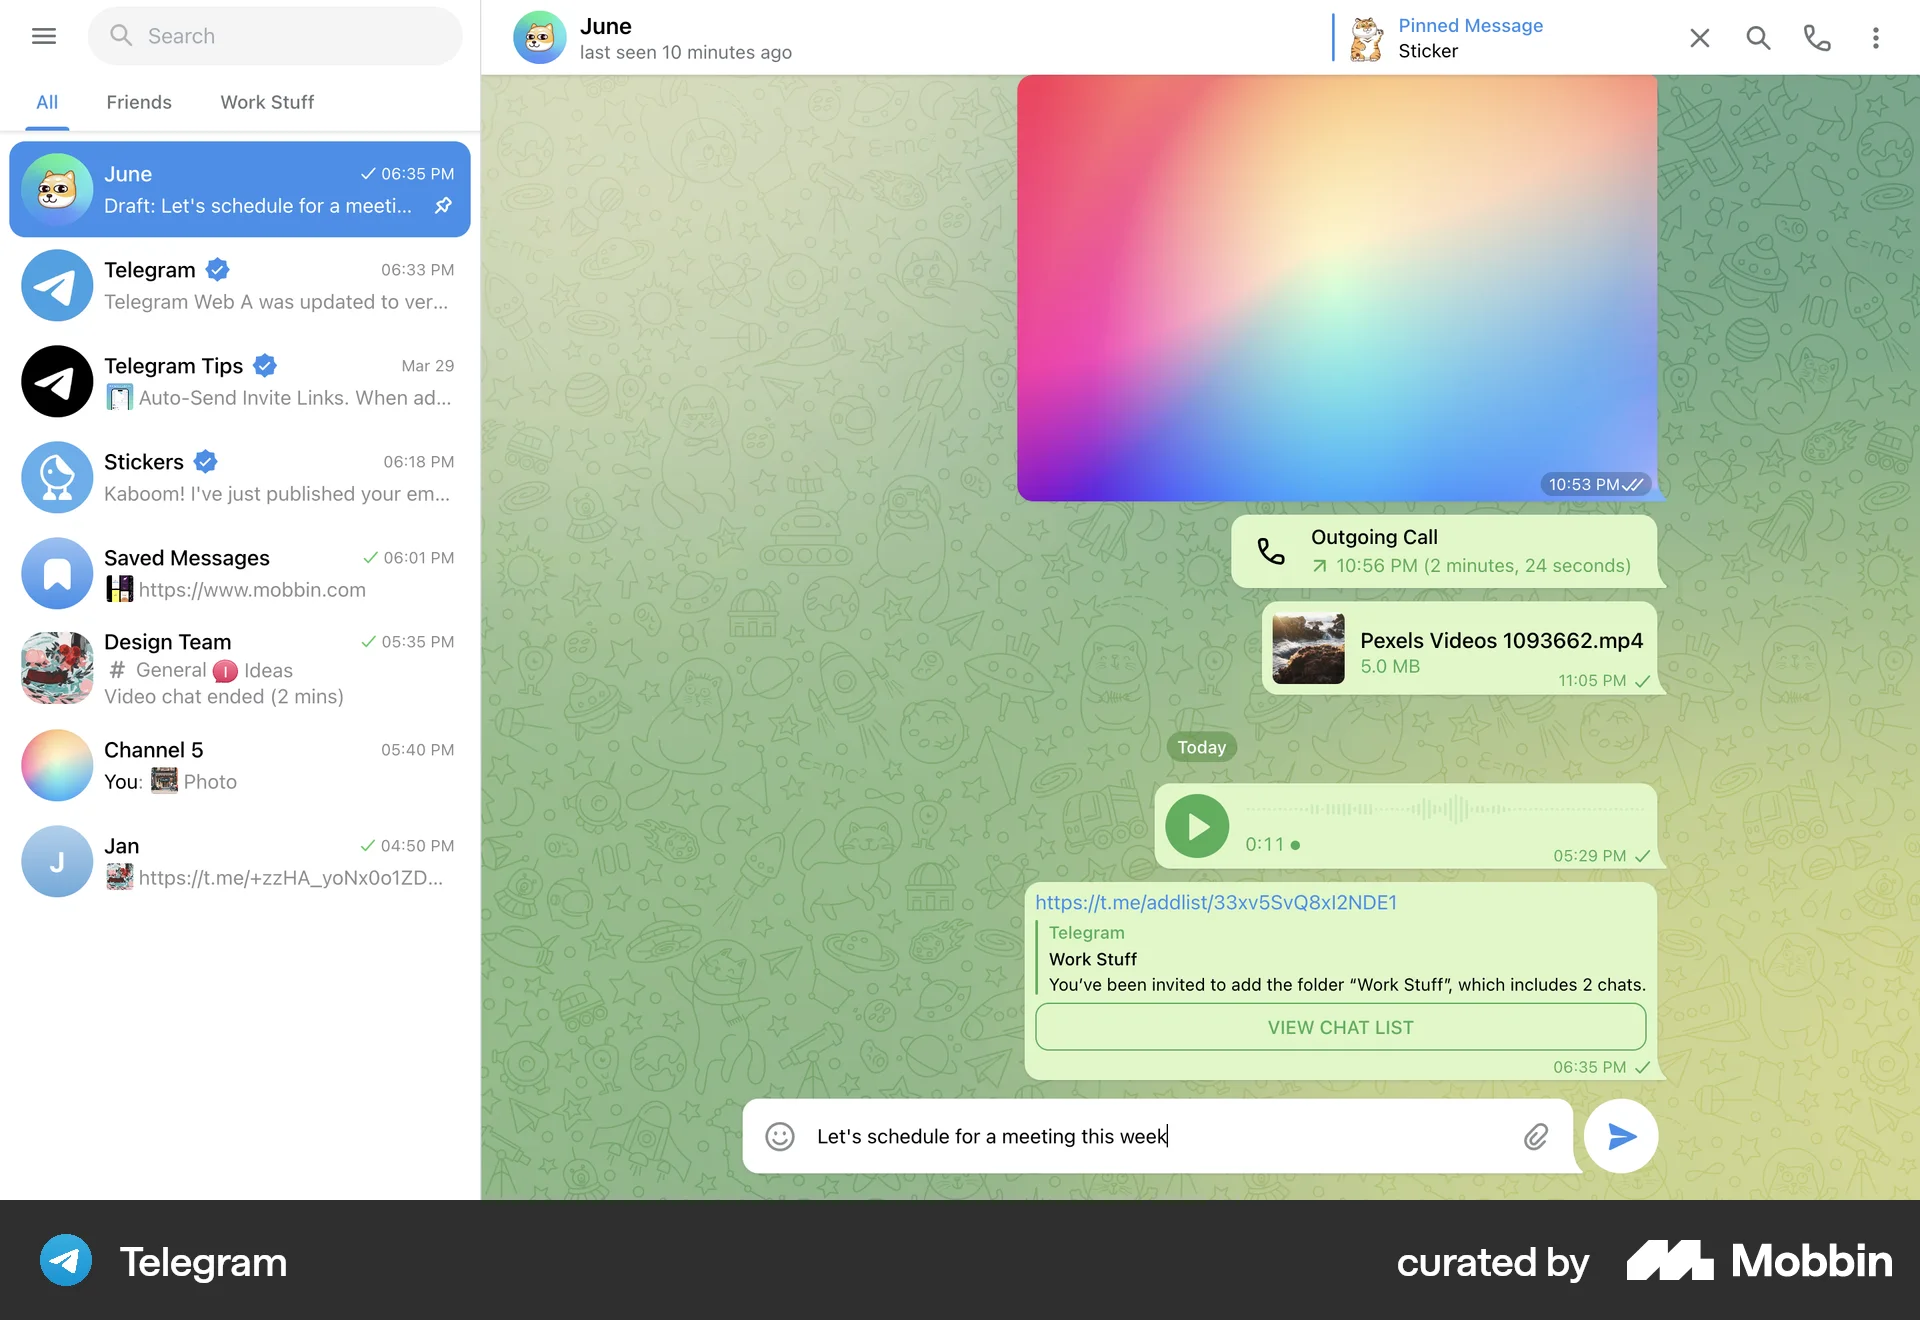Open the chat search icon

[x=1758, y=37]
